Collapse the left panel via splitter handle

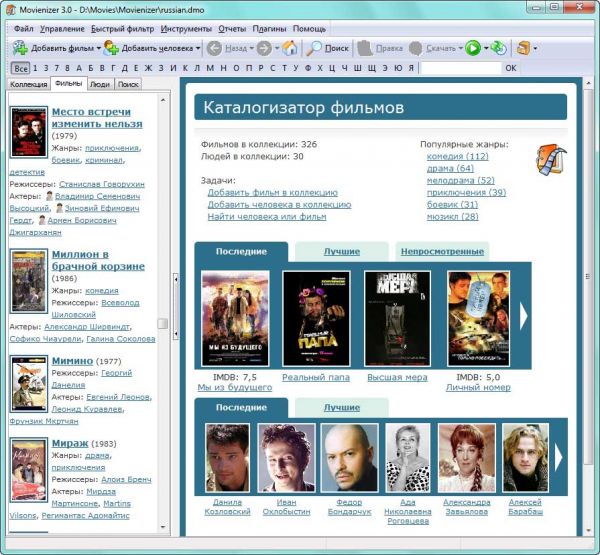click(x=176, y=306)
